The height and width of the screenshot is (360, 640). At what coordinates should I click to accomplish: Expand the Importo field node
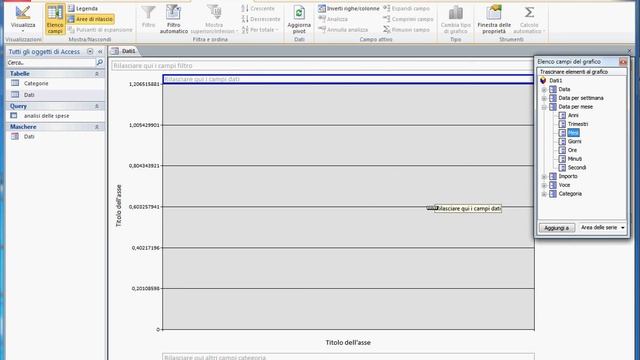544,177
